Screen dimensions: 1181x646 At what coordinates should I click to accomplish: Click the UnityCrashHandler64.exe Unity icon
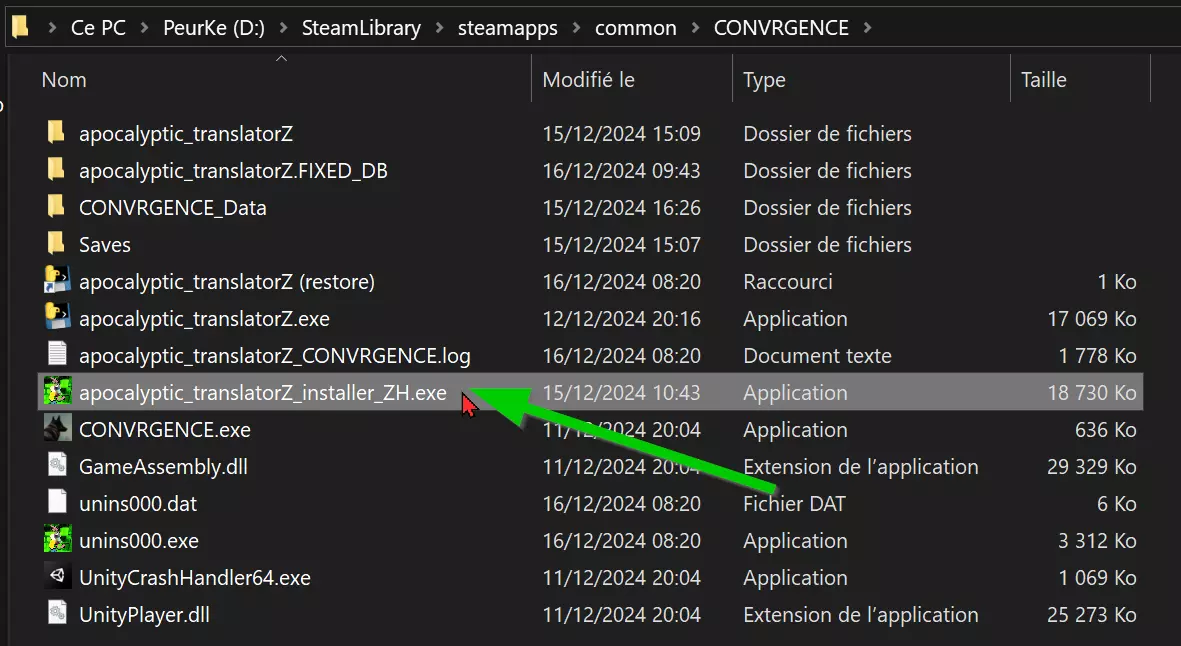[56, 578]
